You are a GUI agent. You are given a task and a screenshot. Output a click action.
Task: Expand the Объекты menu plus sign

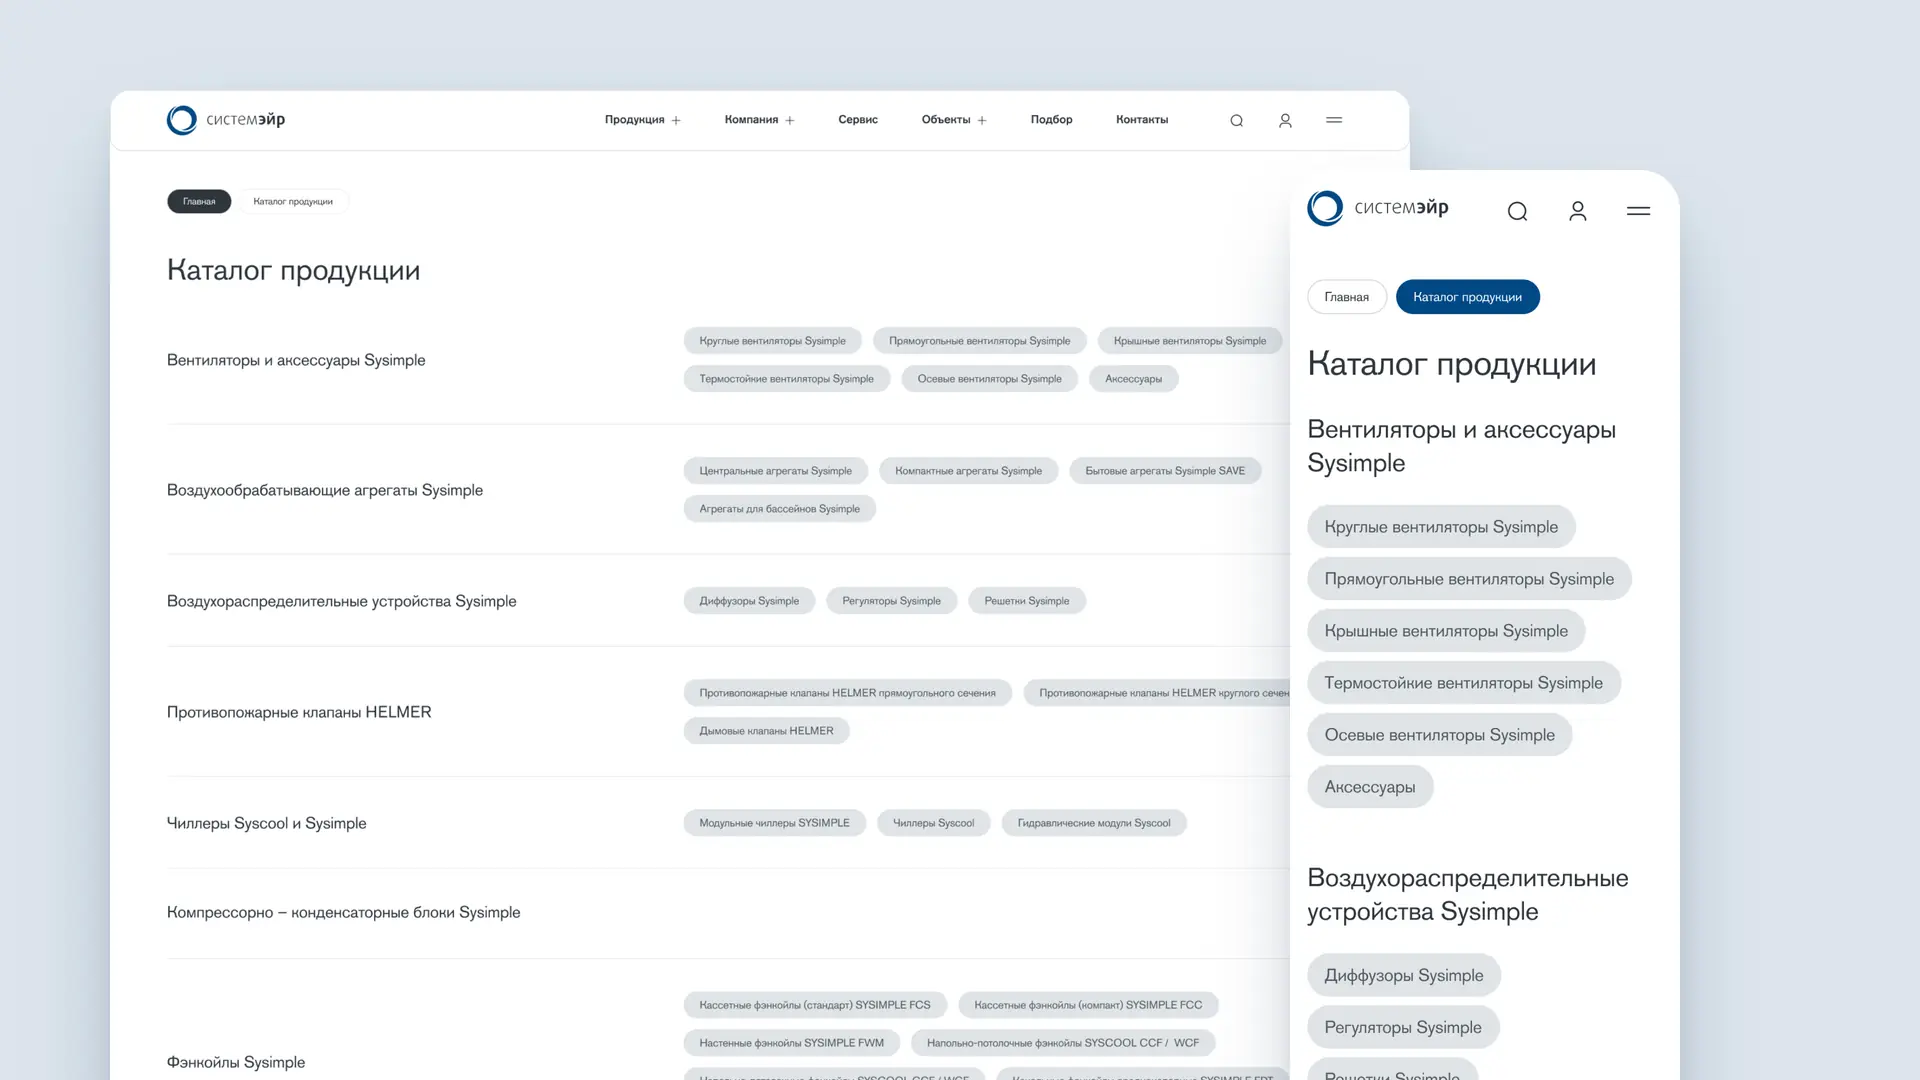[x=982, y=120]
